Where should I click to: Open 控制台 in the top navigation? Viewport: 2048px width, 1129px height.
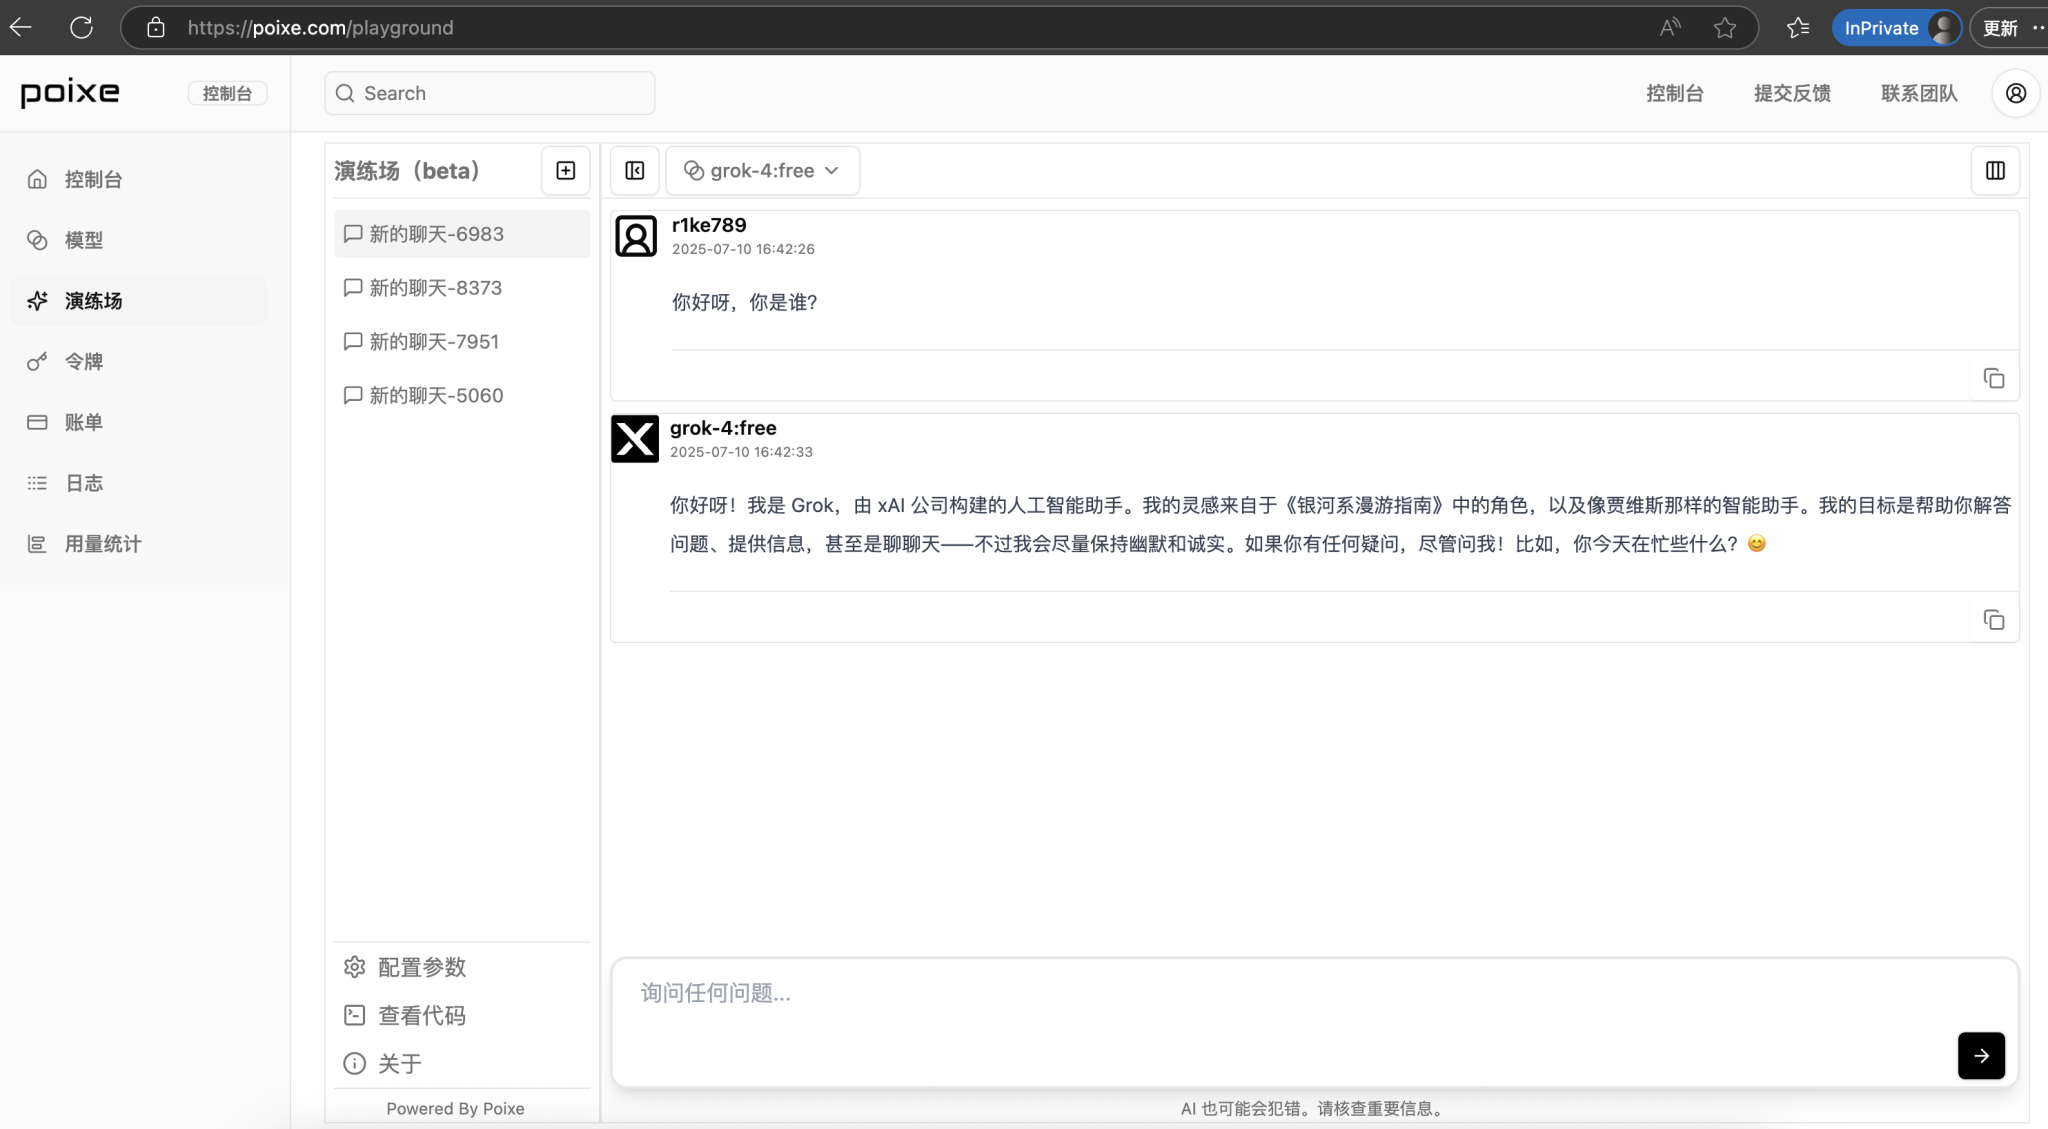click(x=1675, y=93)
